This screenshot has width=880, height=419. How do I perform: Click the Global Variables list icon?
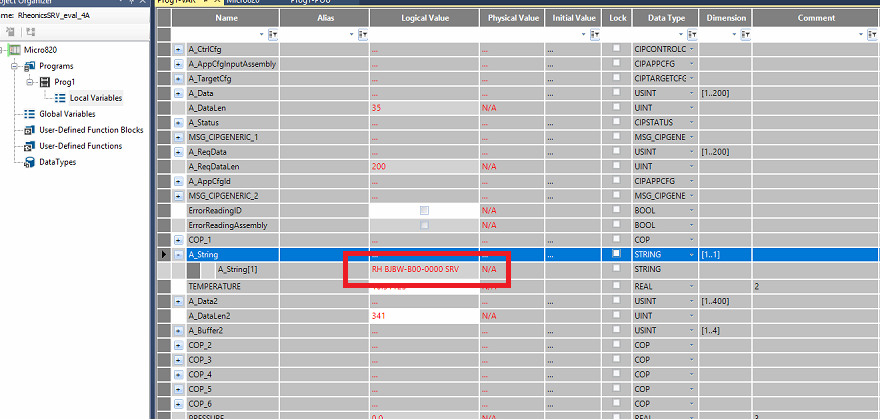coord(30,114)
